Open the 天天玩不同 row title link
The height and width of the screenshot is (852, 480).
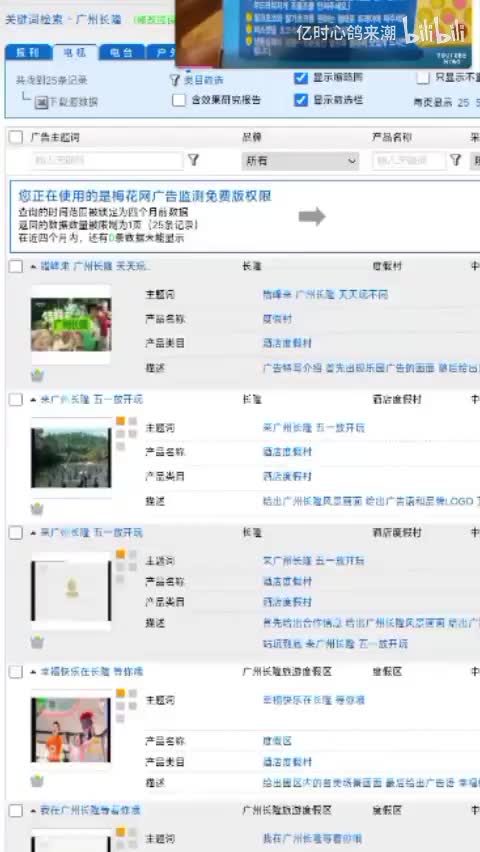click(x=96, y=266)
